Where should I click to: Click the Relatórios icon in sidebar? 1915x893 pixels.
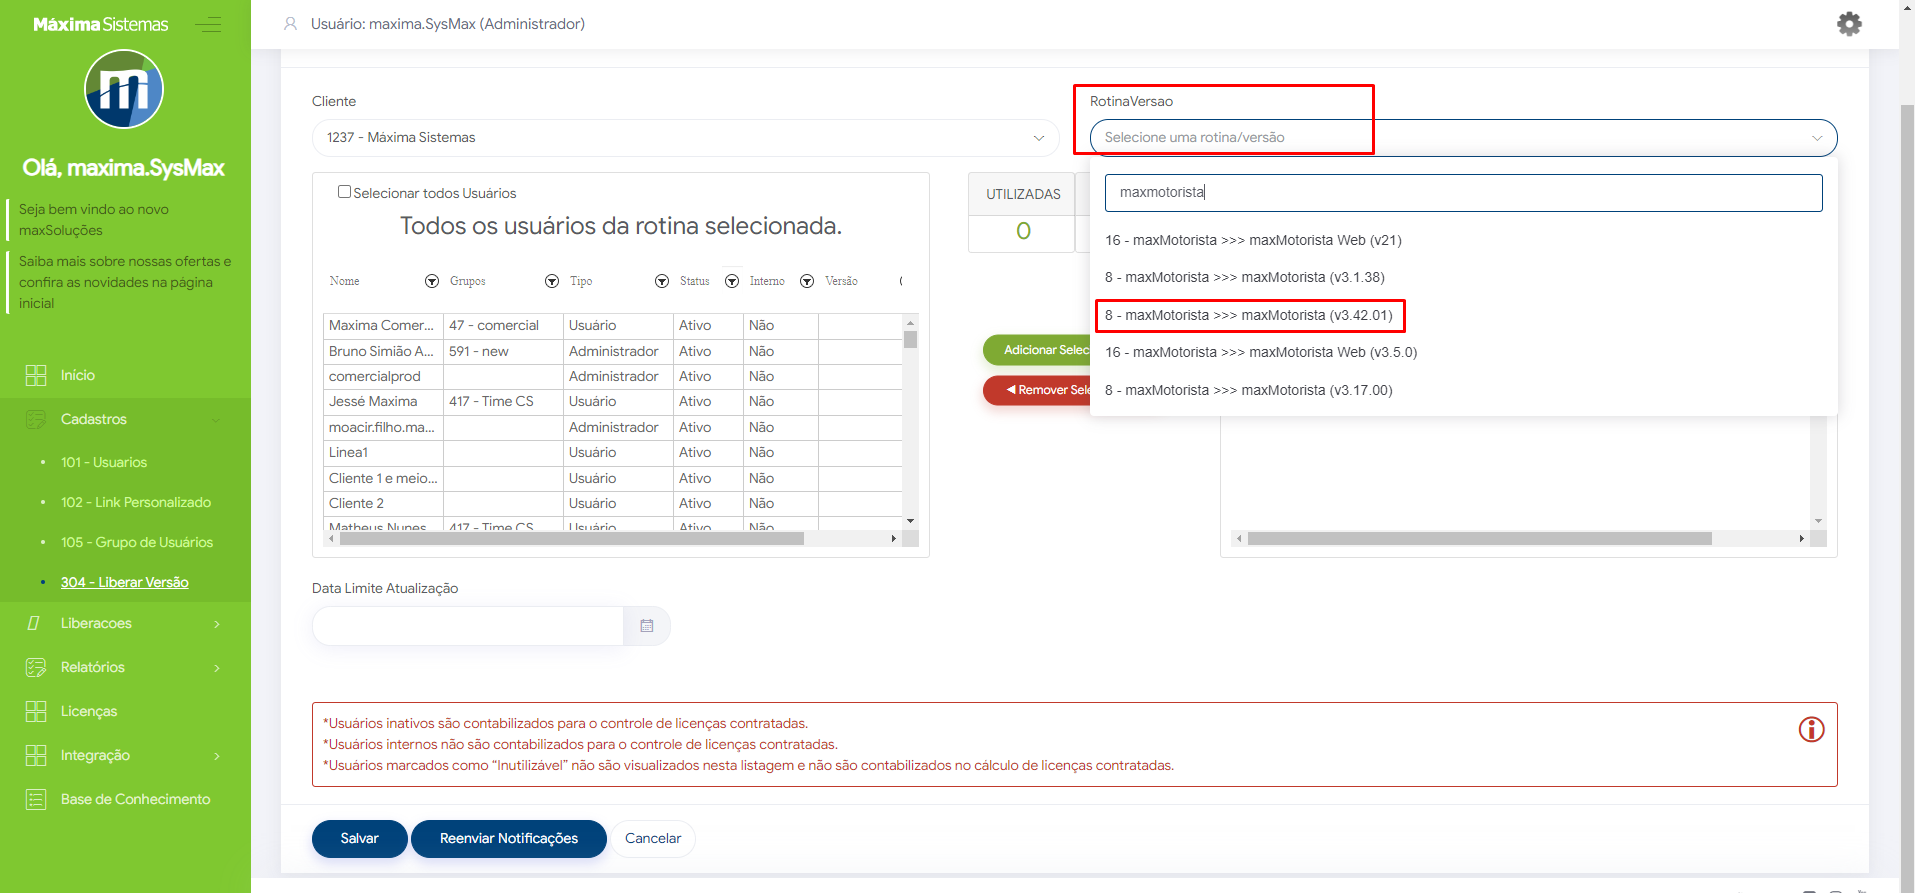coord(36,667)
